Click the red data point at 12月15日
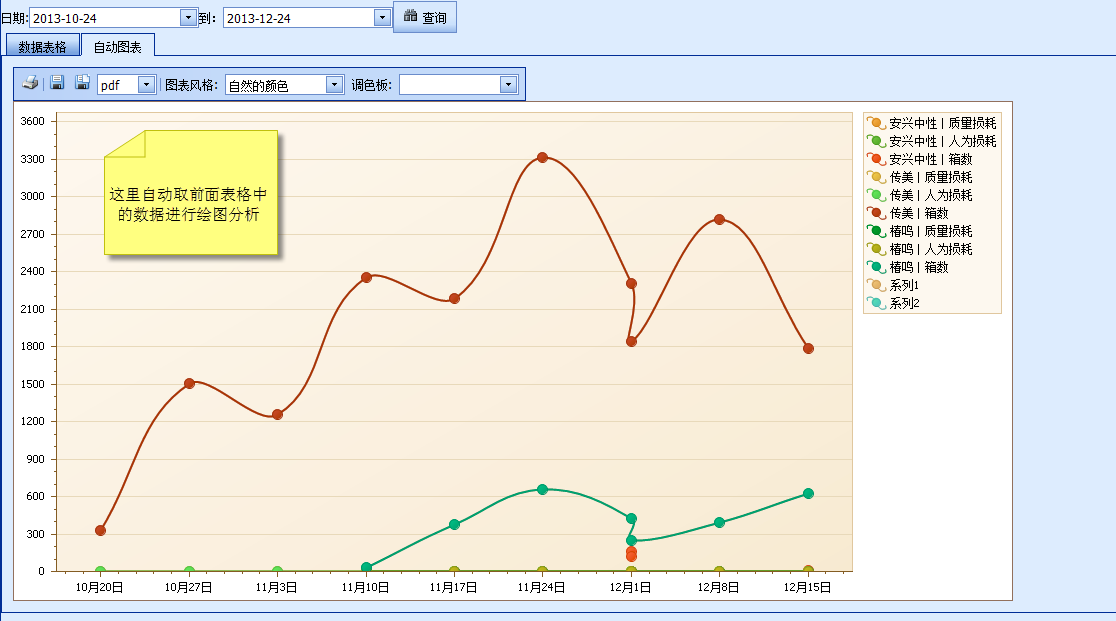Viewport: 1116px width, 621px height. pos(808,349)
